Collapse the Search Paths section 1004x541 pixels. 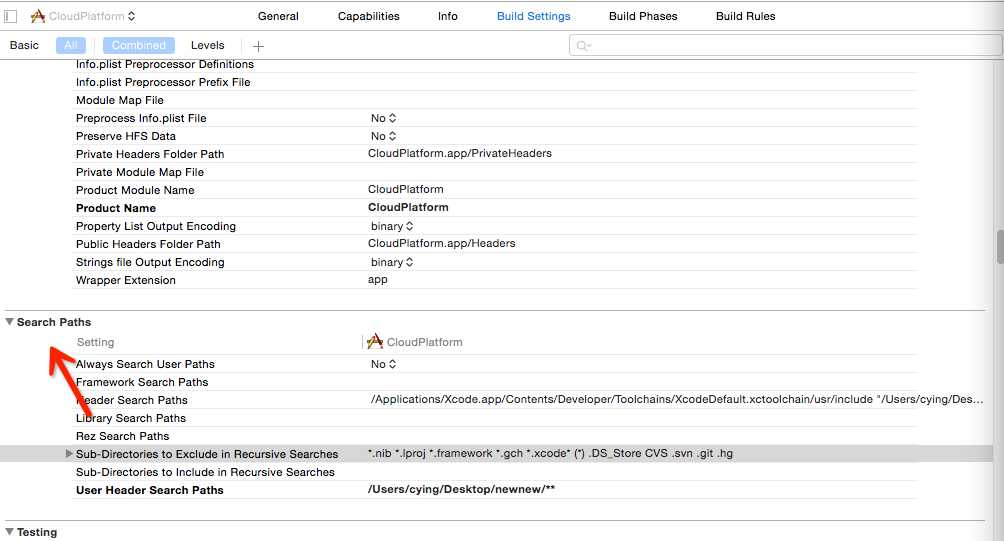tap(10, 322)
